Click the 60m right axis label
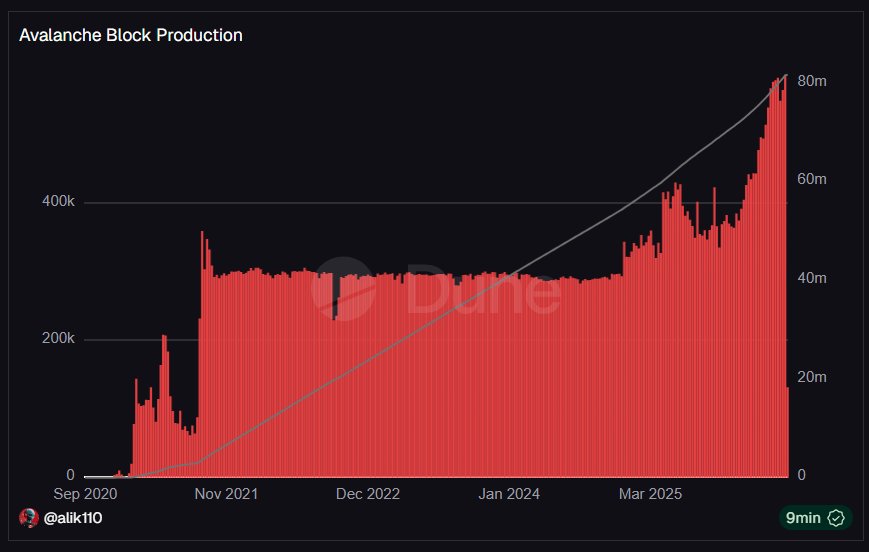This screenshot has height=552, width=869. 811,179
